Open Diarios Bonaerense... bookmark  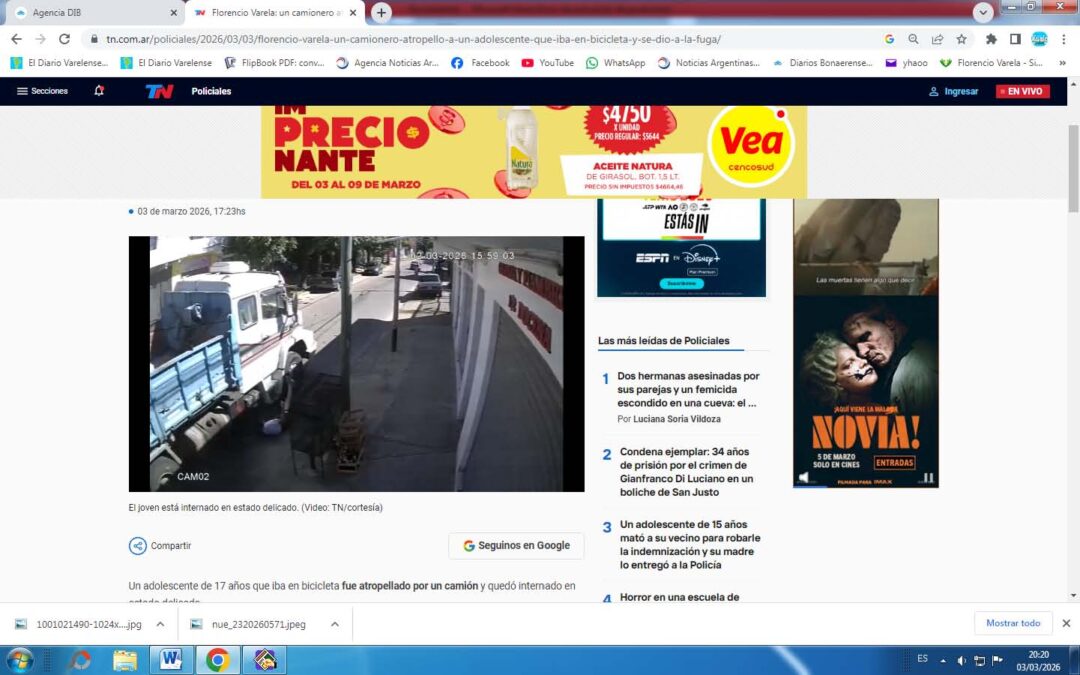pos(822,63)
